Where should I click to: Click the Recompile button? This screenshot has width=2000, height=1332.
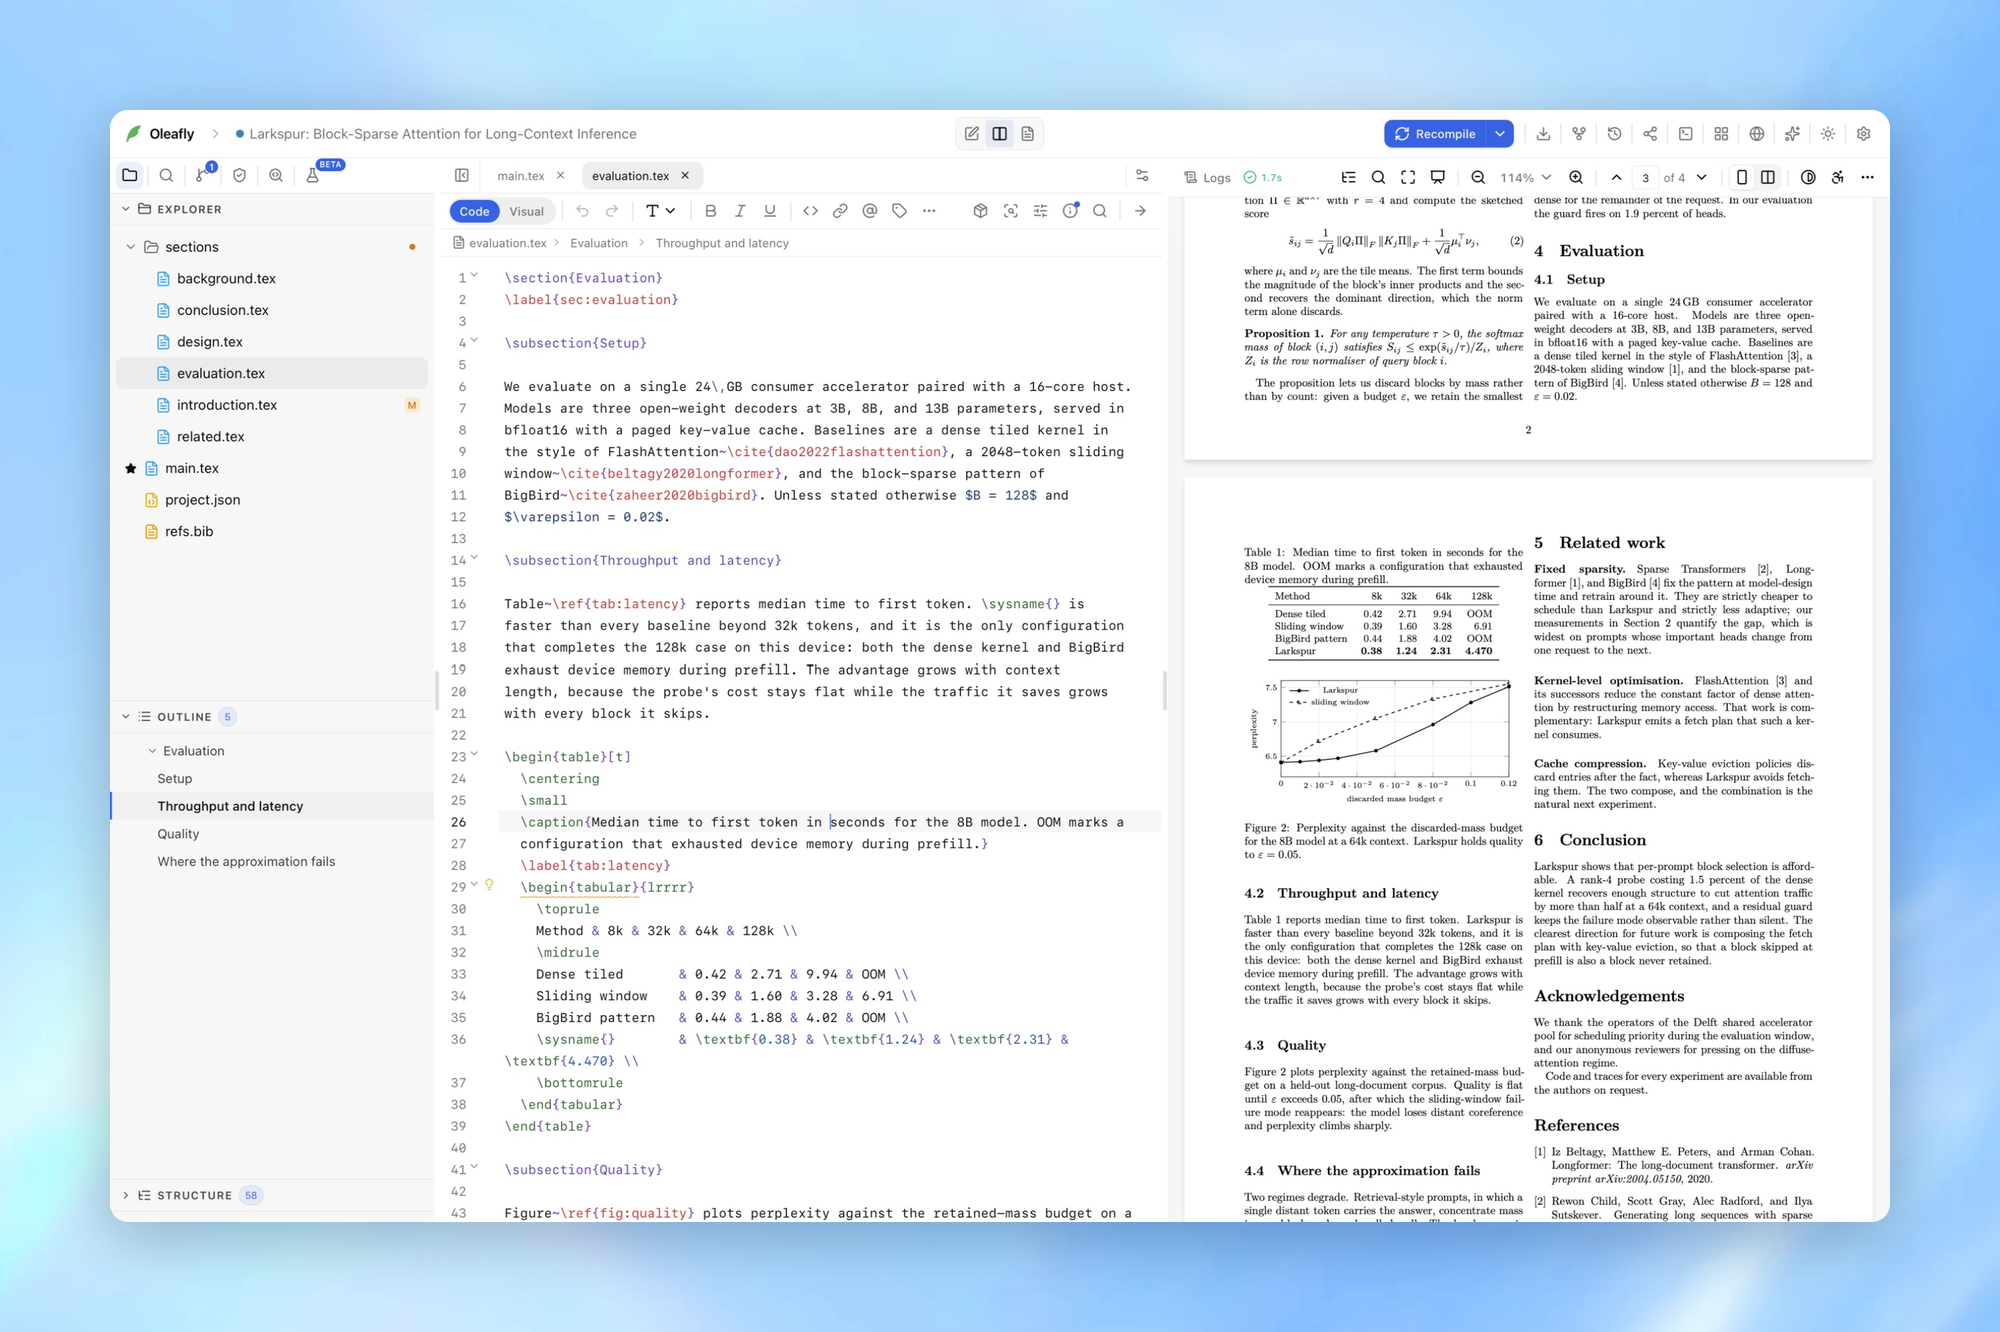[x=1435, y=134]
